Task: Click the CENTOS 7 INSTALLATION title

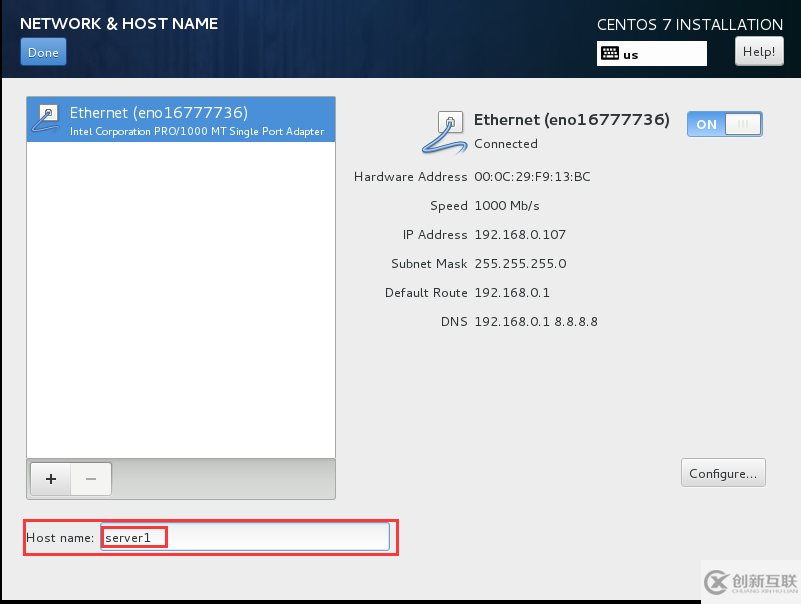Action: [x=690, y=25]
